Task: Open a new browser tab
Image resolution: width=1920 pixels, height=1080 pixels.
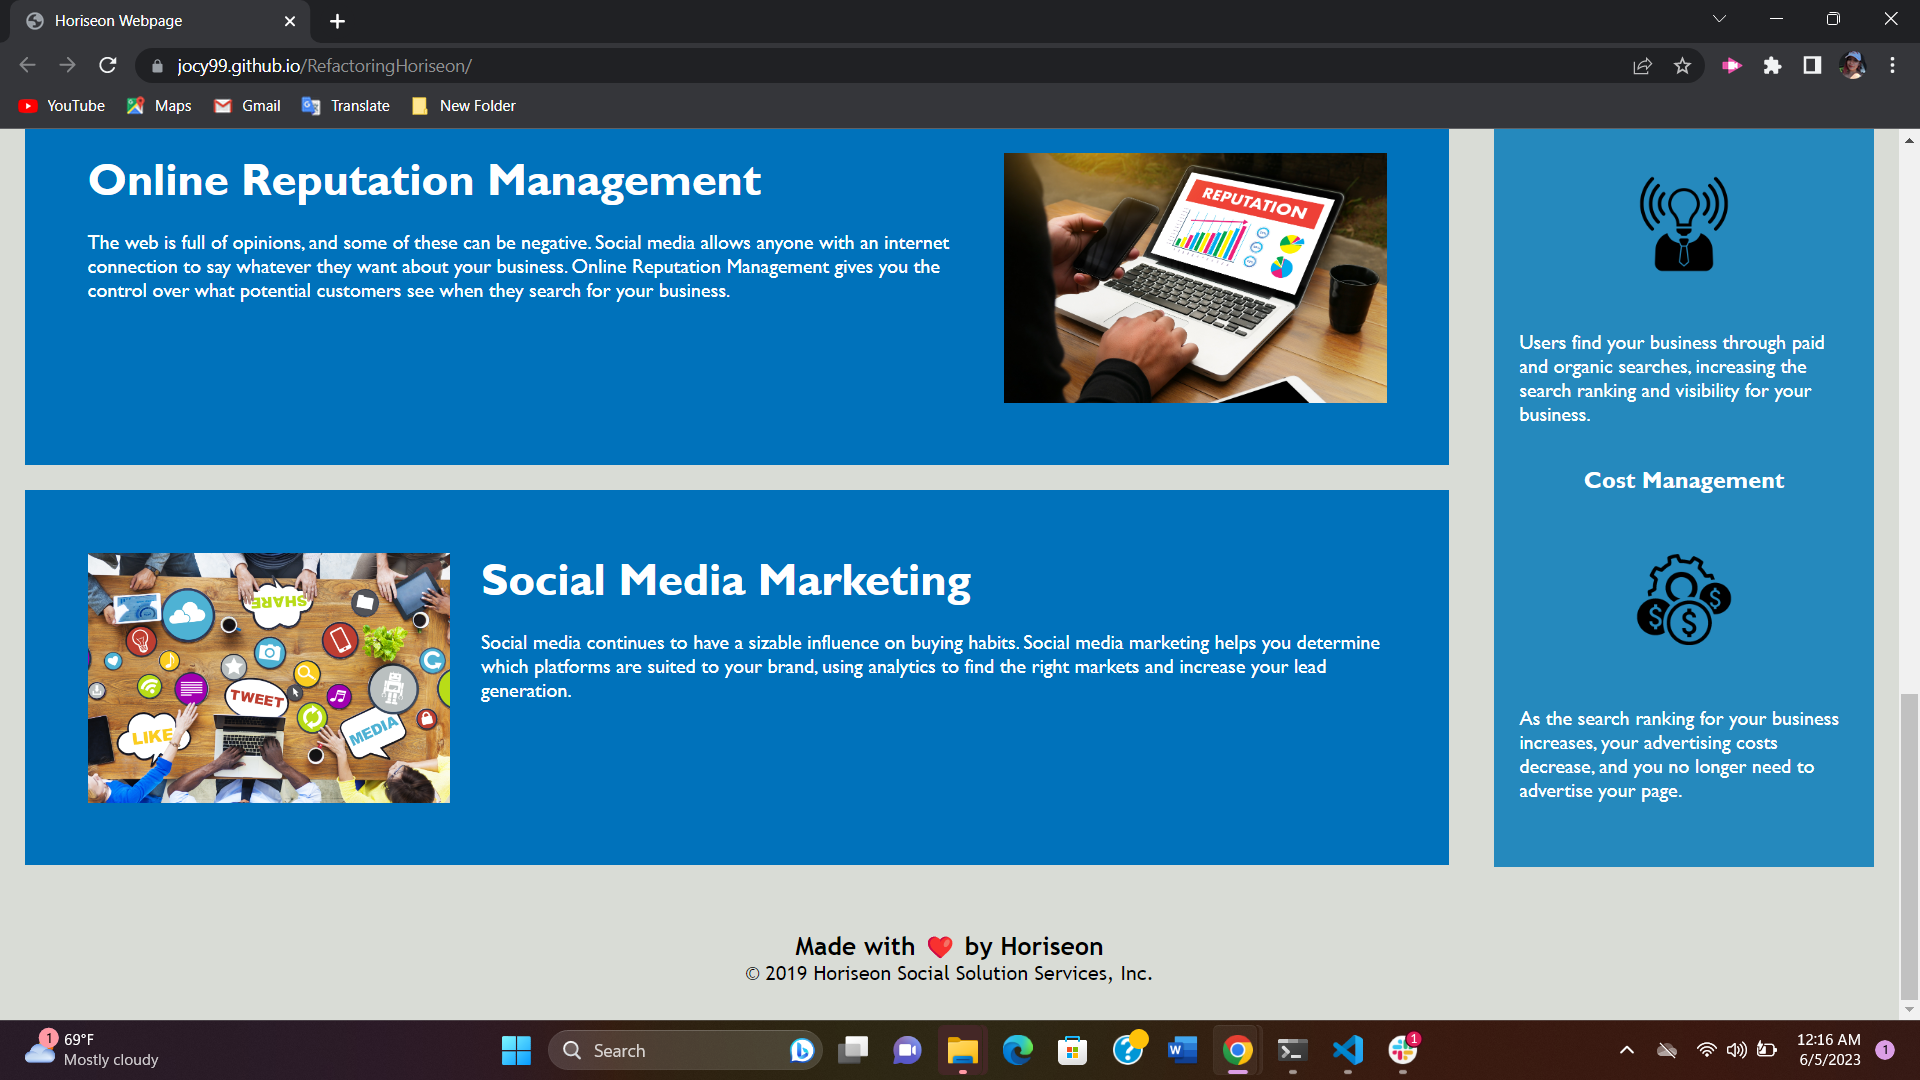Action: coord(337,21)
